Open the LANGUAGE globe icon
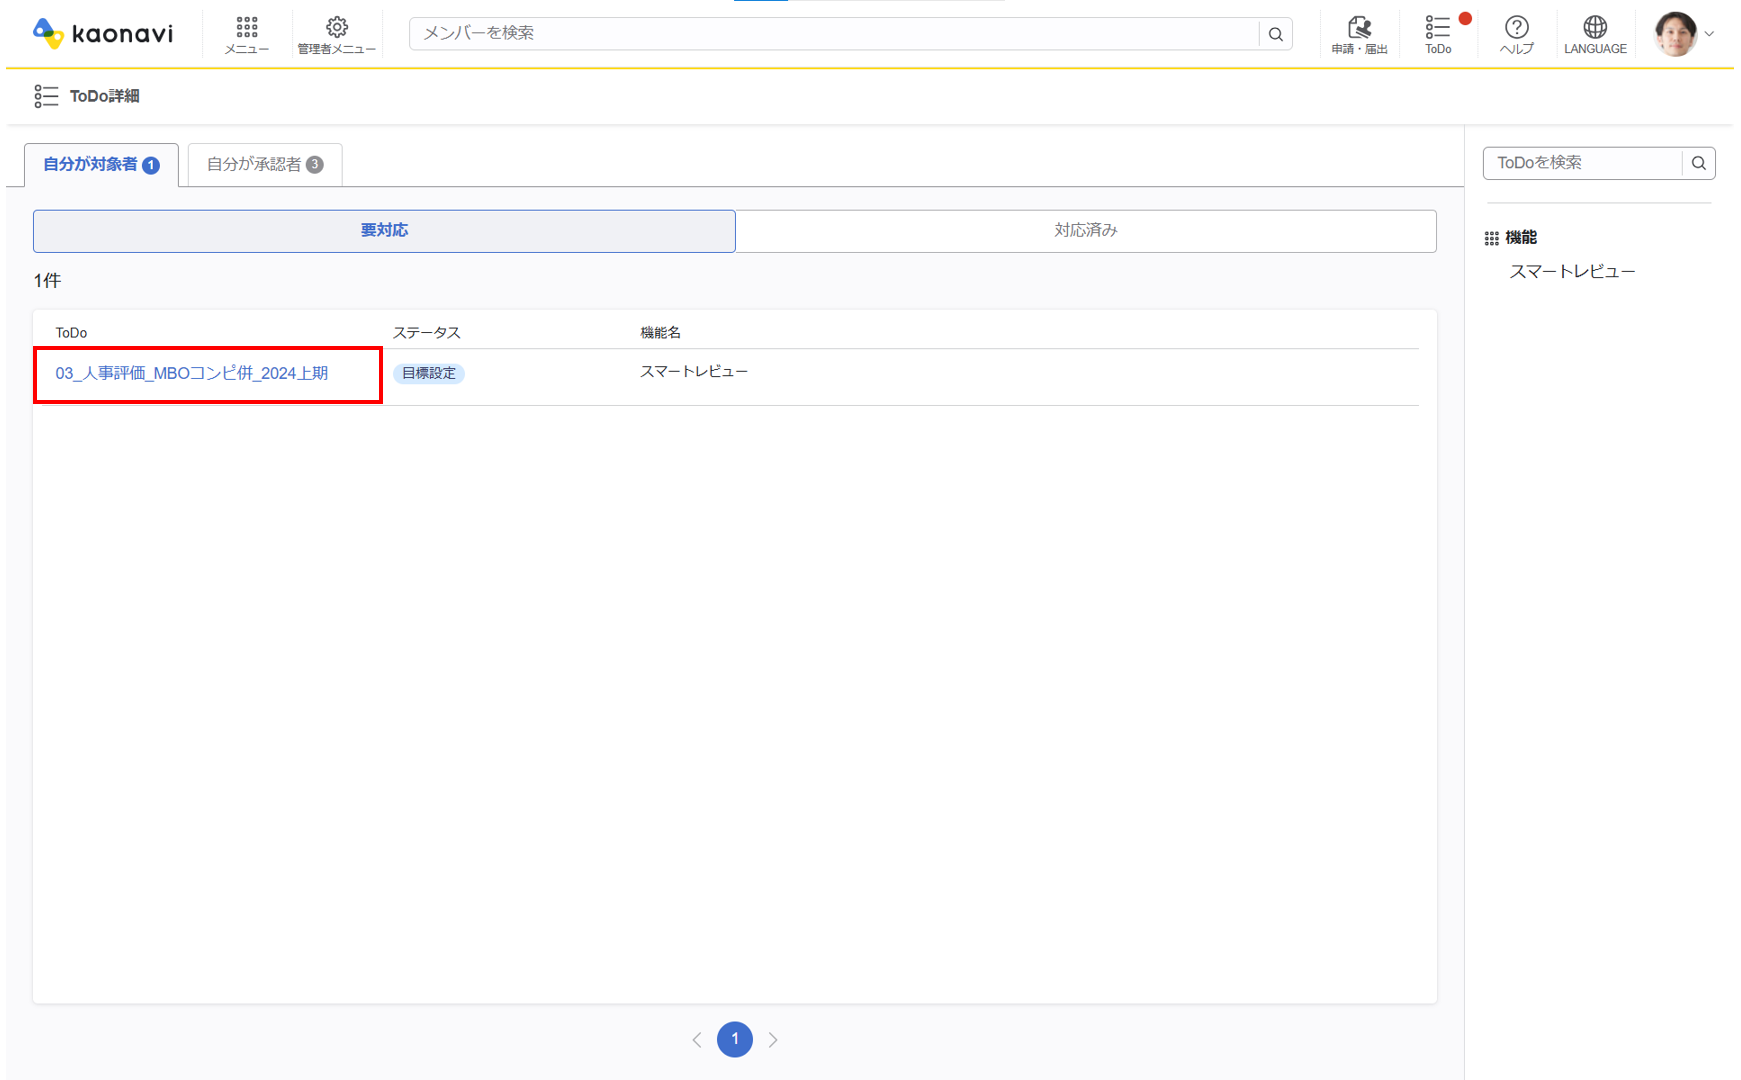This screenshot has width=1741, height=1080. point(1594,34)
